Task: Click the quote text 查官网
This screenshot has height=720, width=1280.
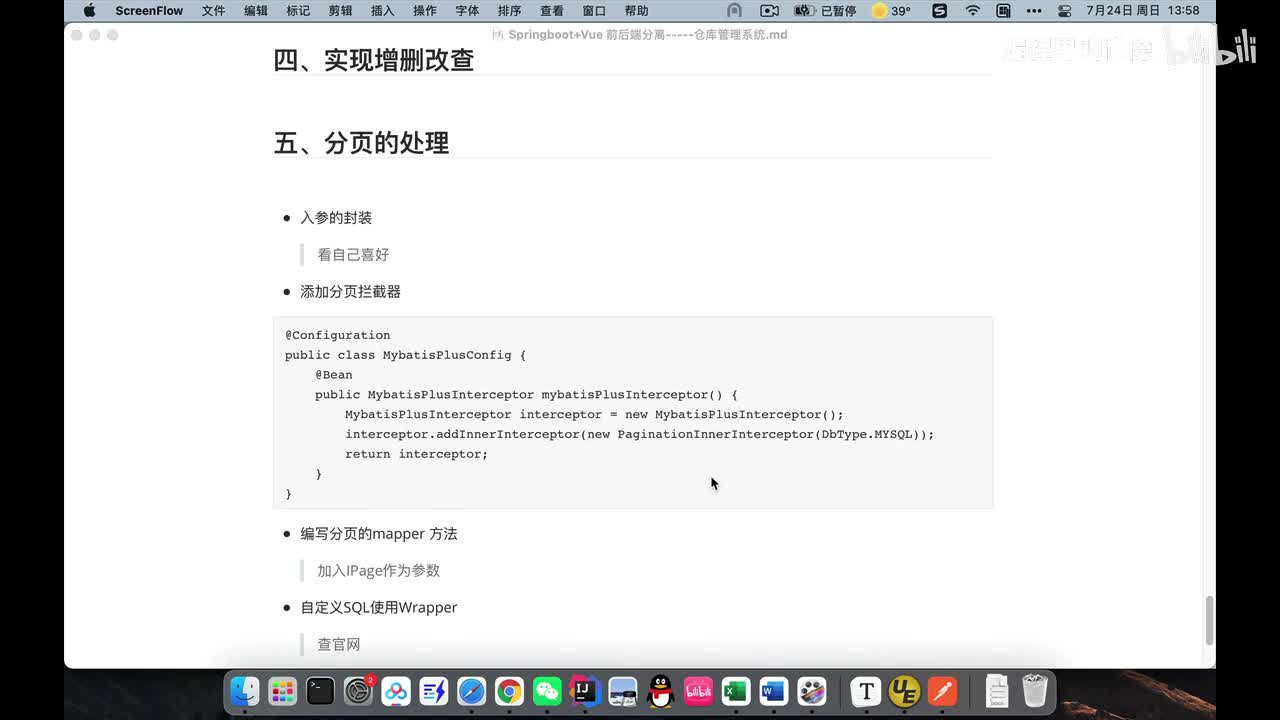Action: pos(339,644)
